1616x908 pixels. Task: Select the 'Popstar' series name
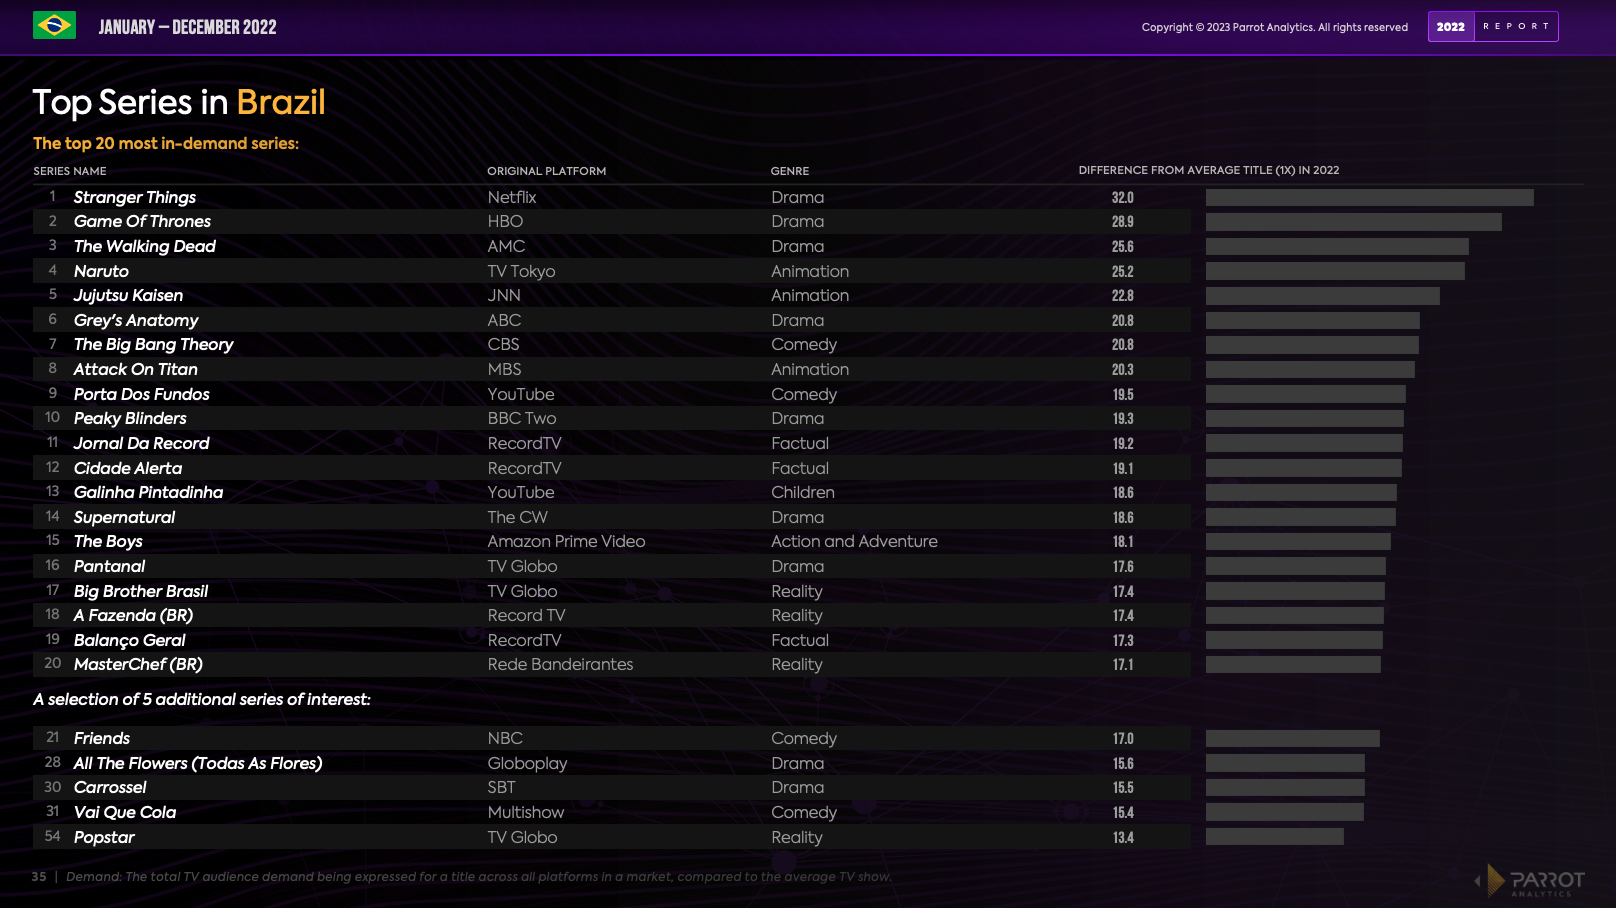[x=104, y=837]
